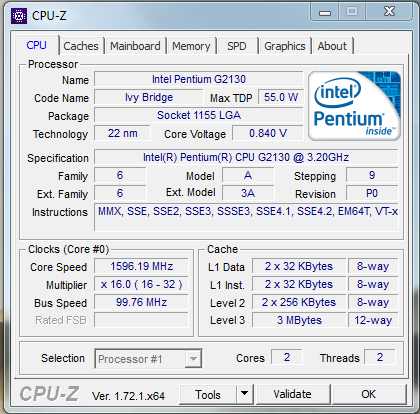The height and width of the screenshot is (414, 420).
Task: Click the Level 2 8-way value
Action: click(x=373, y=302)
